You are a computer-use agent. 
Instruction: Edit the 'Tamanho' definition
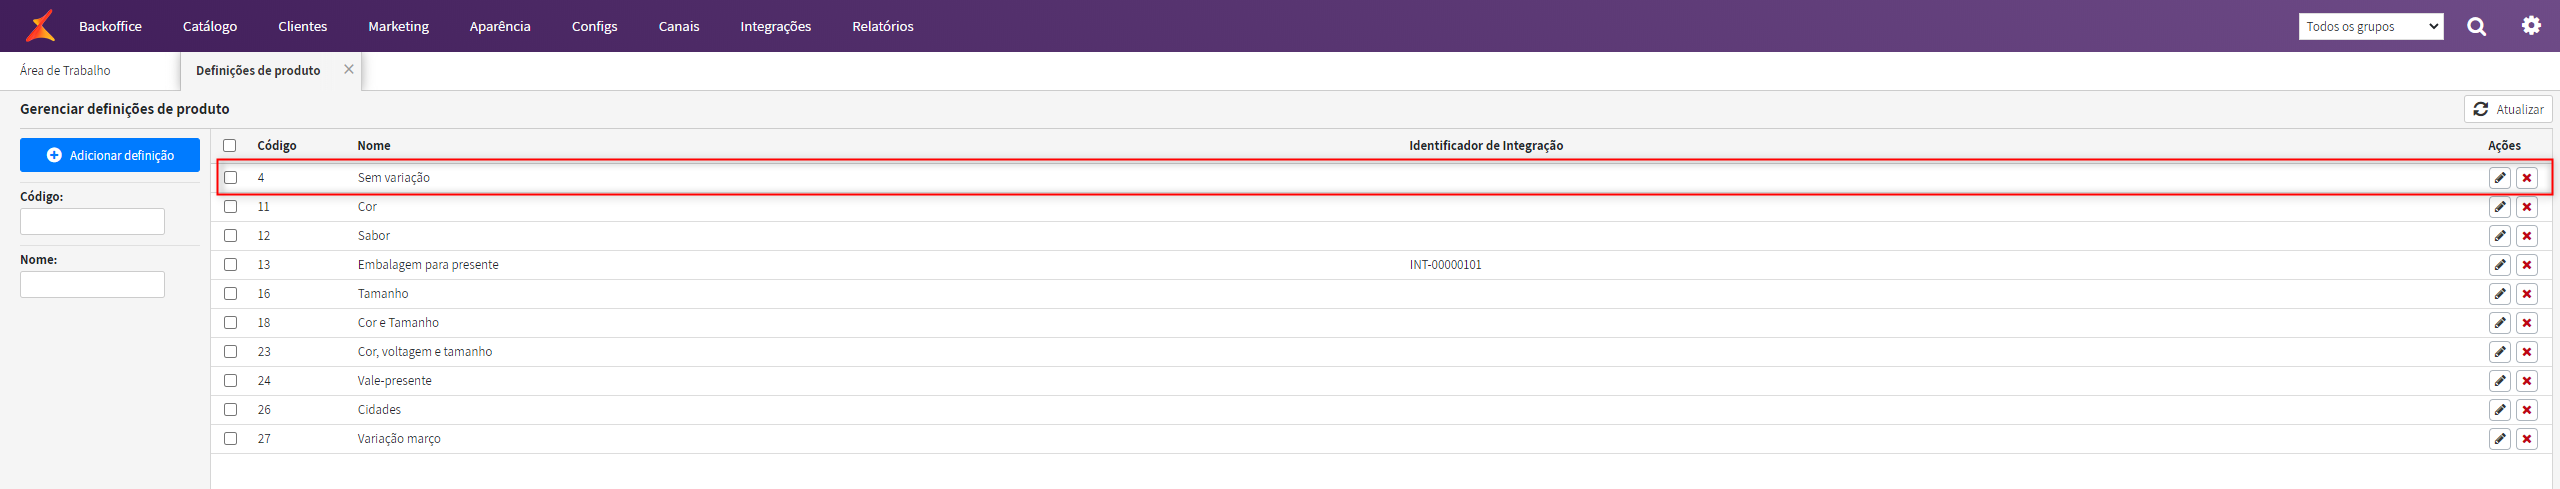(2500, 294)
